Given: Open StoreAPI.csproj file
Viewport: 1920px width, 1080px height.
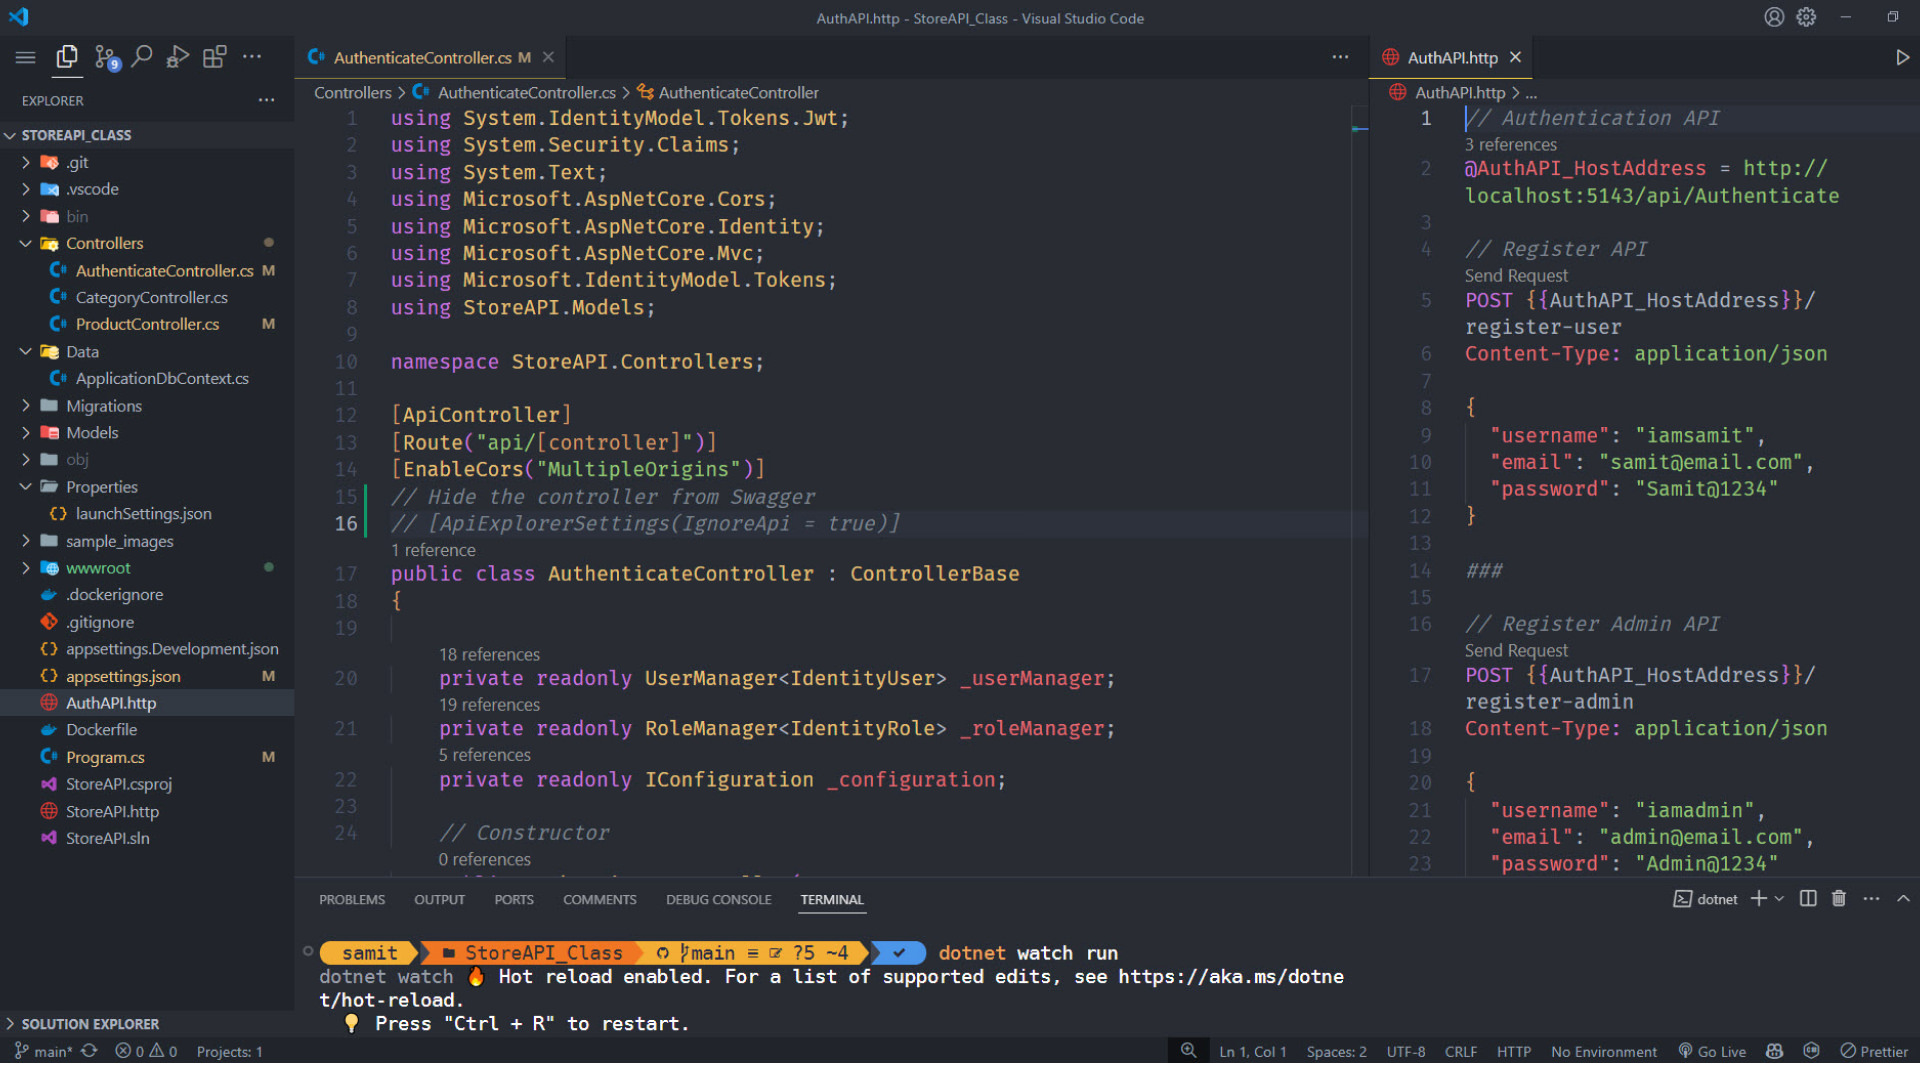Looking at the screenshot, I should (147, 783).
